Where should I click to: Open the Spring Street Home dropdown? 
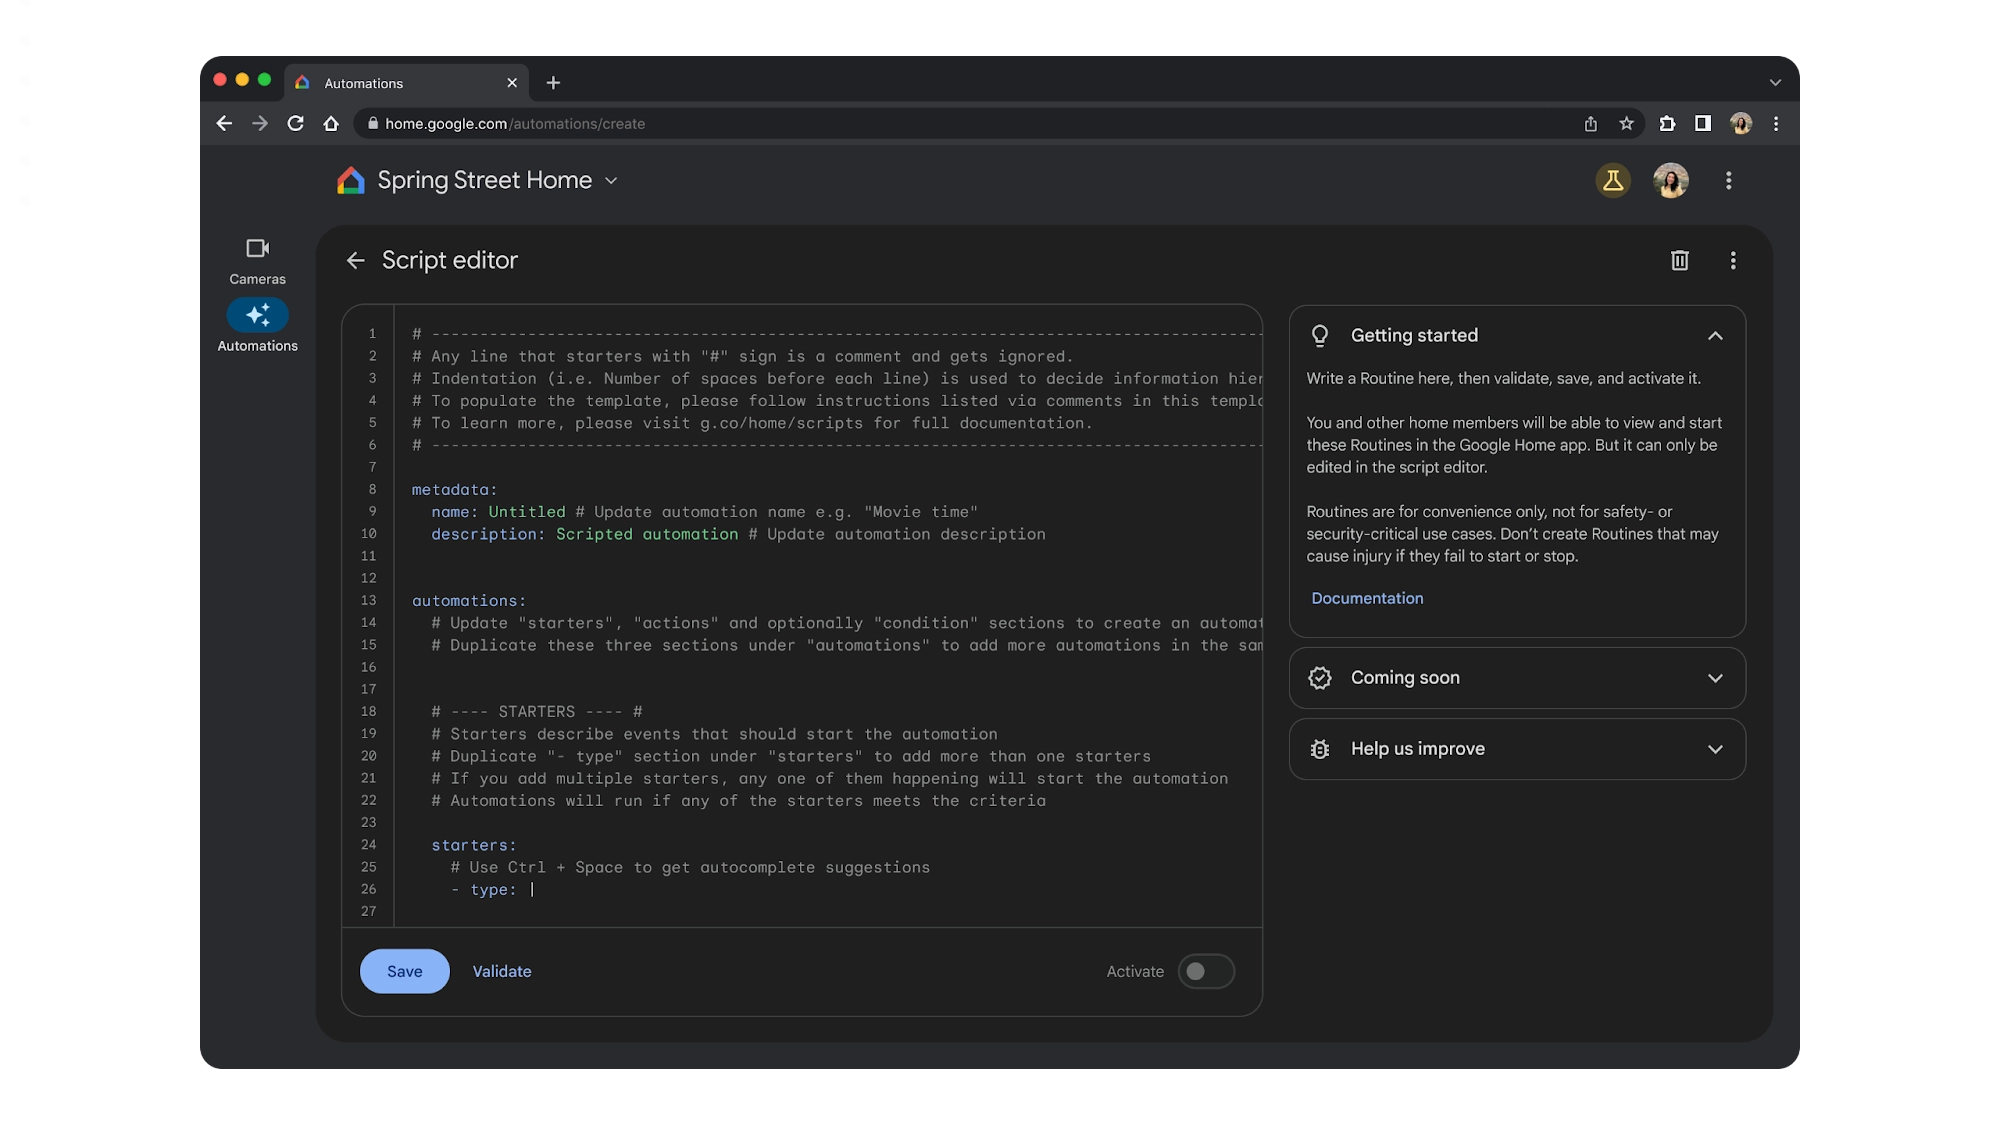pyautogui.click(x=611, y=181)
